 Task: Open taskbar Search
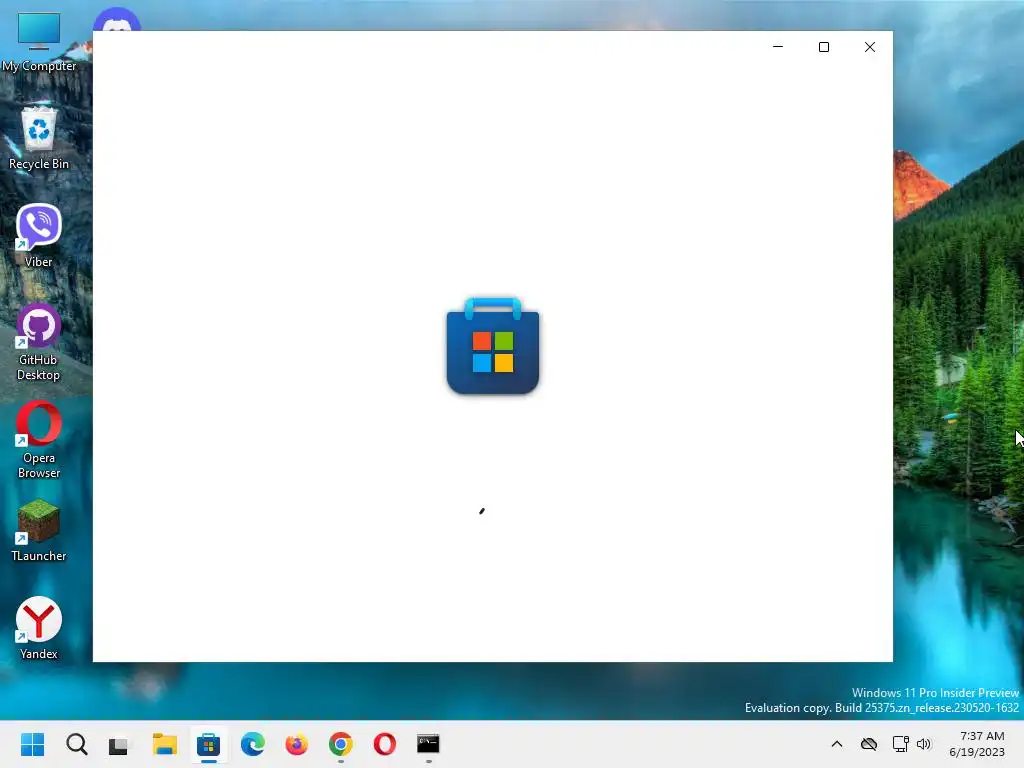tap(76, 744)
